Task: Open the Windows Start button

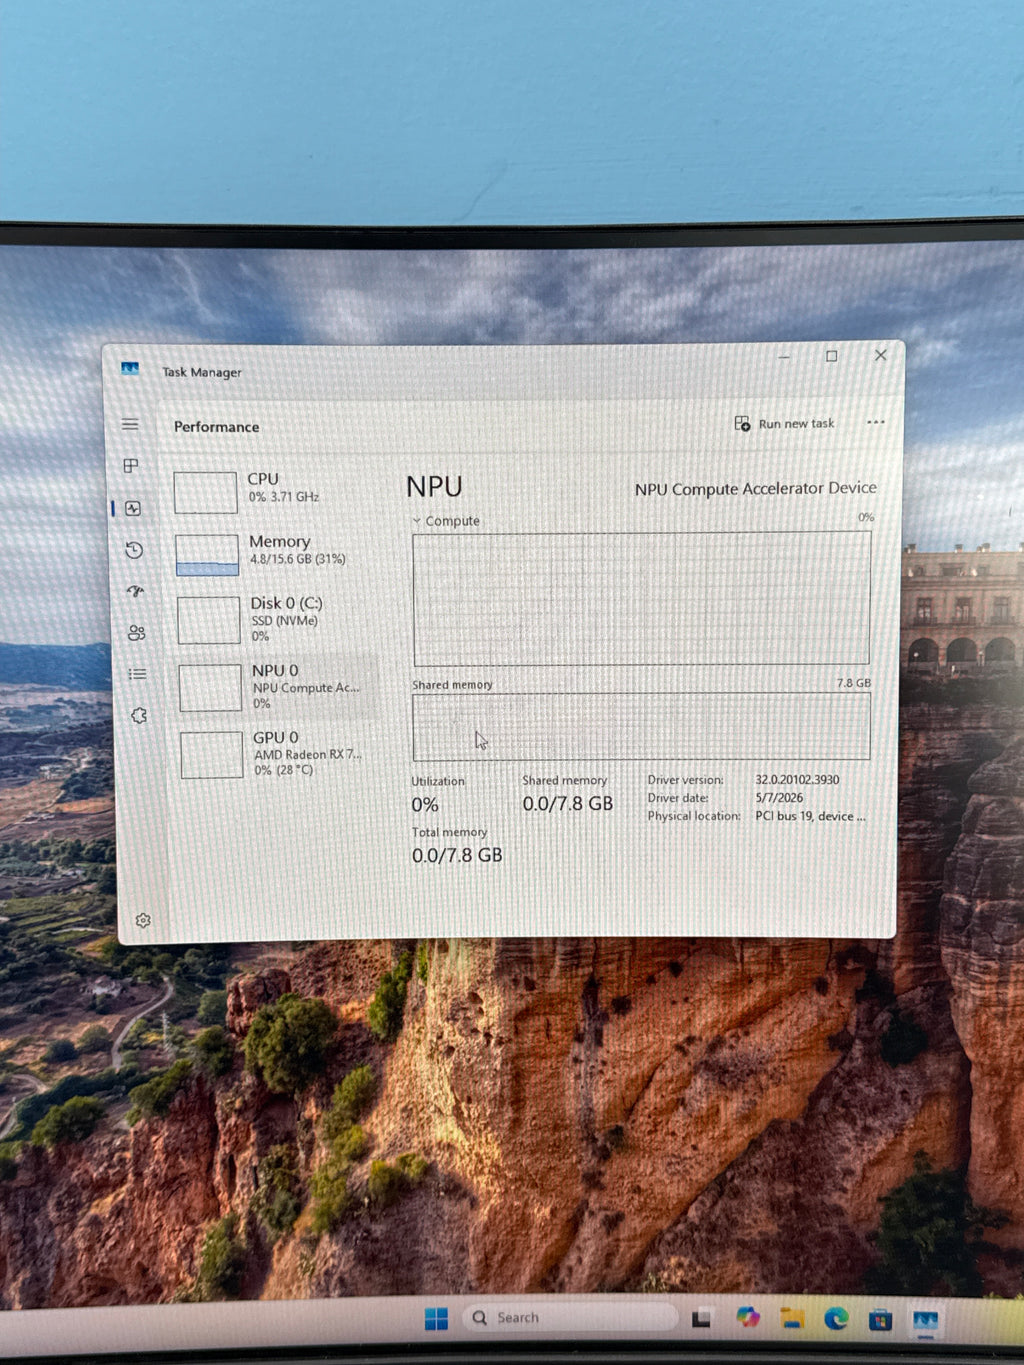Action: [436, 1319]
